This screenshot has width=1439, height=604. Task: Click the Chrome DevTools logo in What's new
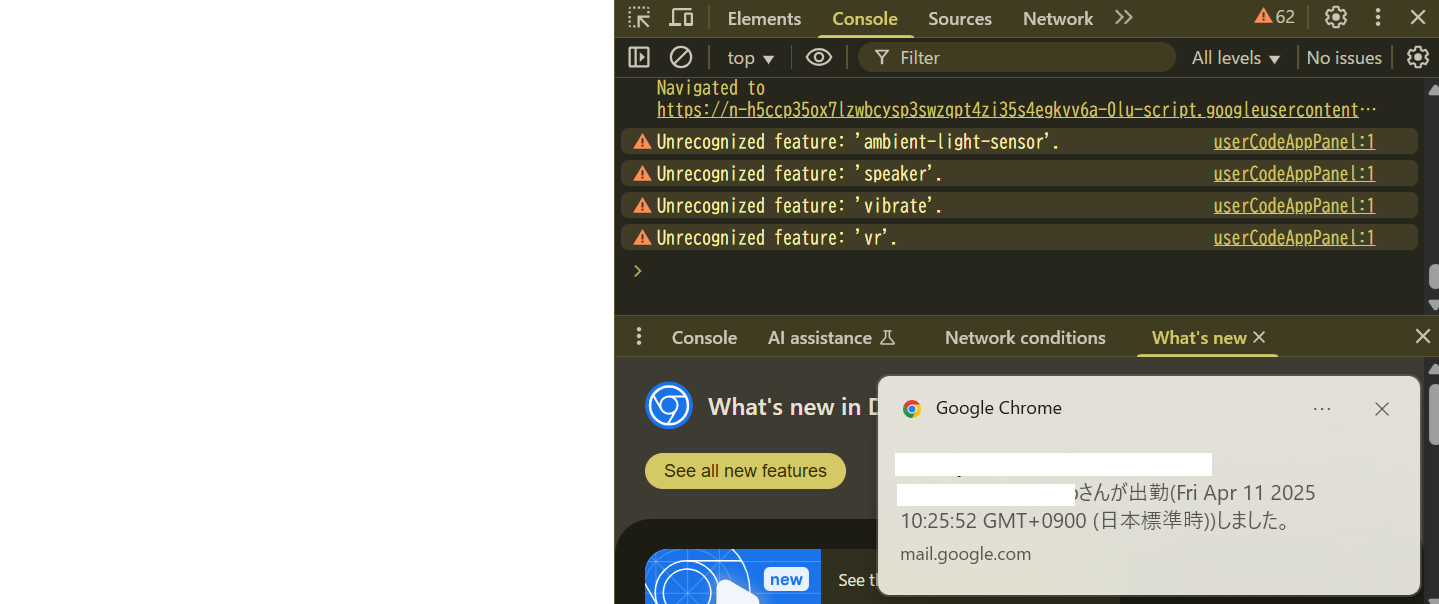[669, 406]
